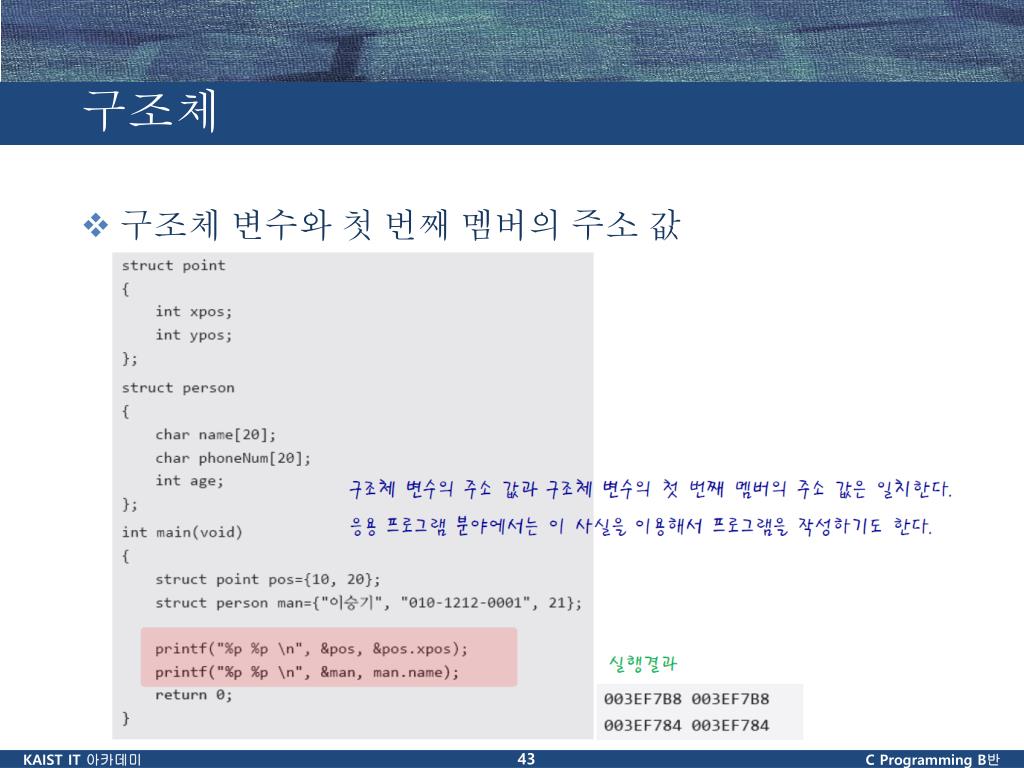The width and height of the screenshot is (1024, 768).
Task: Click the code line 'char phoneNum[20];'
Action: click(x=232, y=458)
